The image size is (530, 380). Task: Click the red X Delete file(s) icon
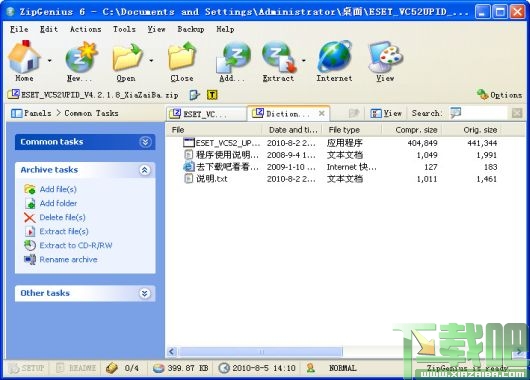coord(30,217)
